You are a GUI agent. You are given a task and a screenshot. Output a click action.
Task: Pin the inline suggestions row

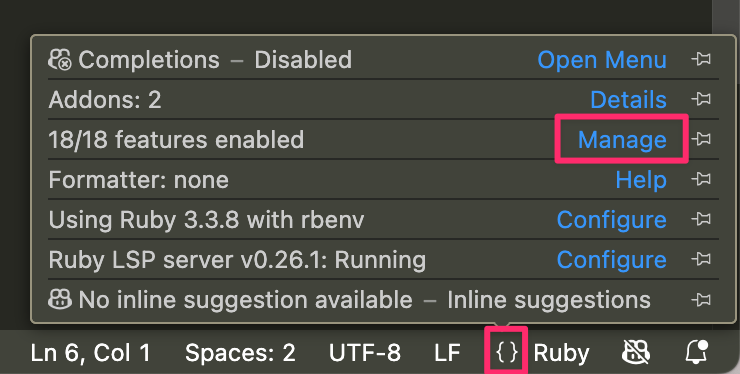tap(701, 299)
